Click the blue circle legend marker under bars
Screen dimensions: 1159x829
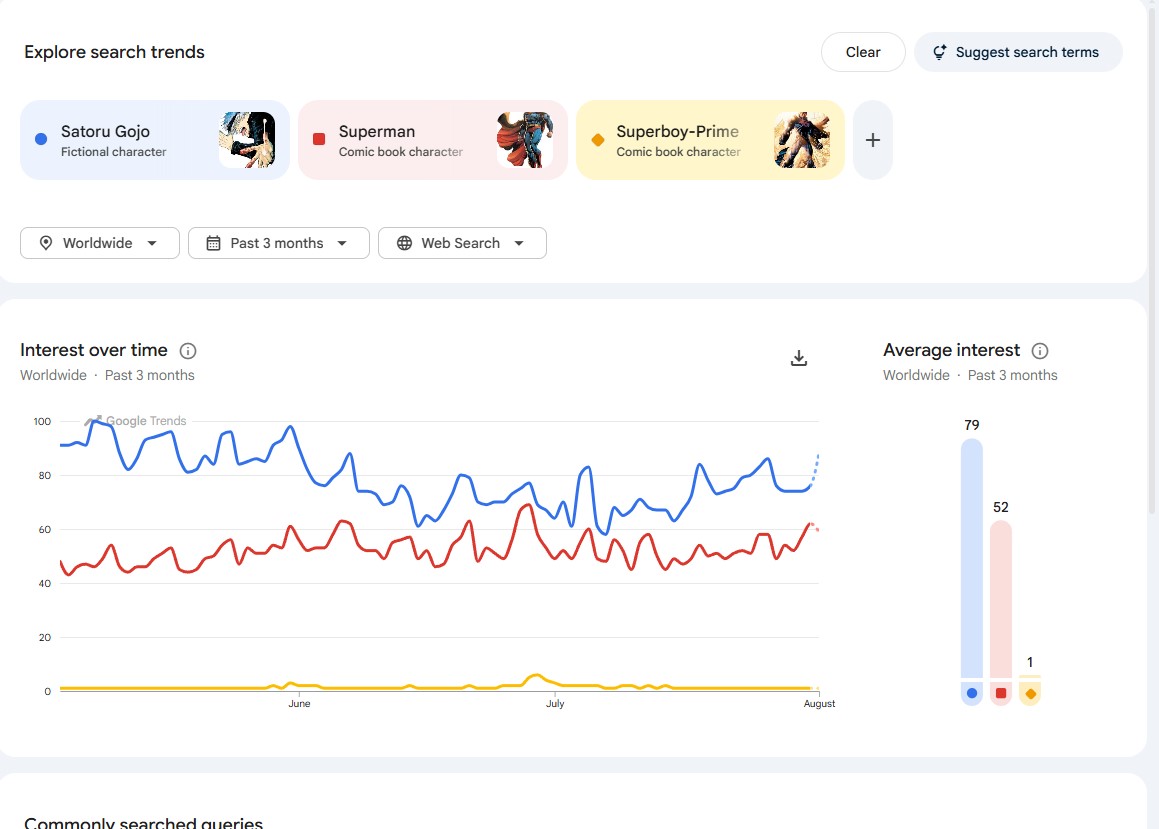[972, 693]
